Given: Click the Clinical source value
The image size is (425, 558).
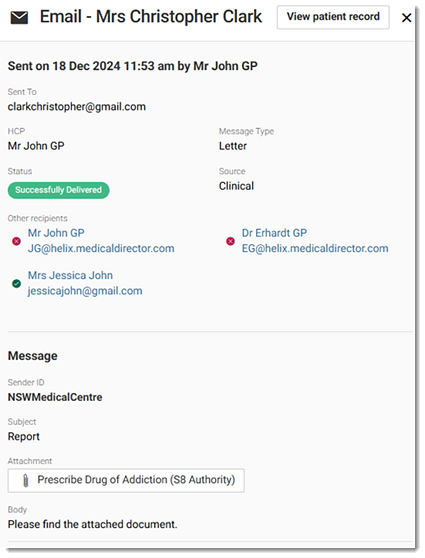Looking at the screenshot, I should pyautogui.click(x=236, y=186).
